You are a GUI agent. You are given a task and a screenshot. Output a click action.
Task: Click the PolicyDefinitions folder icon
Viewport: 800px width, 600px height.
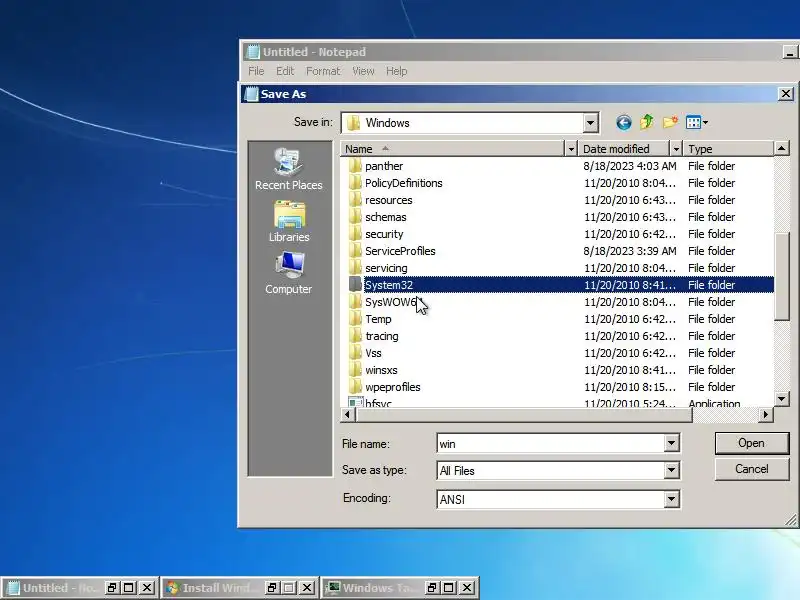(x=355, y=183)
